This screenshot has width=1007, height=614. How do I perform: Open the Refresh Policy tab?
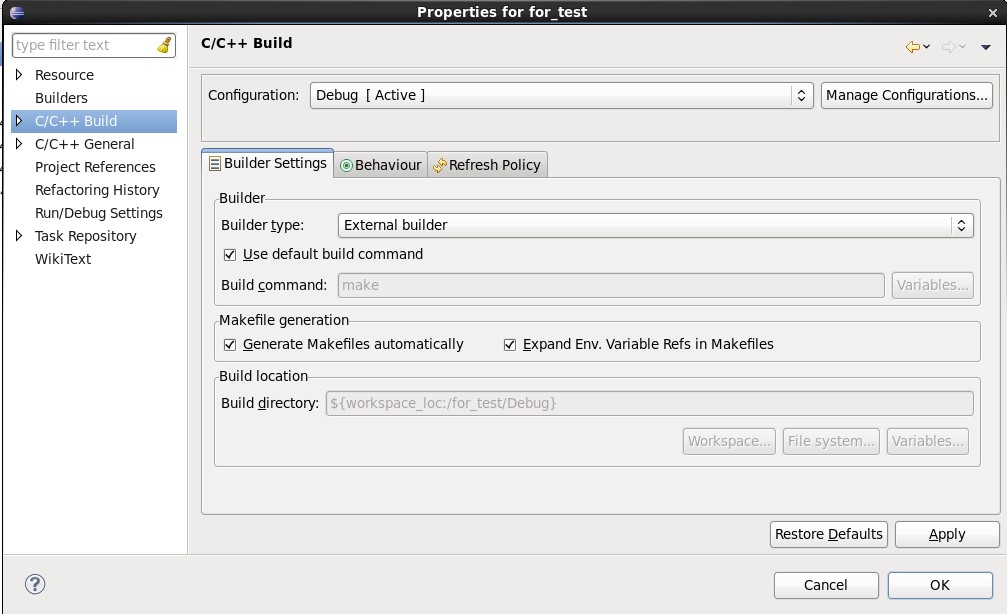click(x=487, y=165)
